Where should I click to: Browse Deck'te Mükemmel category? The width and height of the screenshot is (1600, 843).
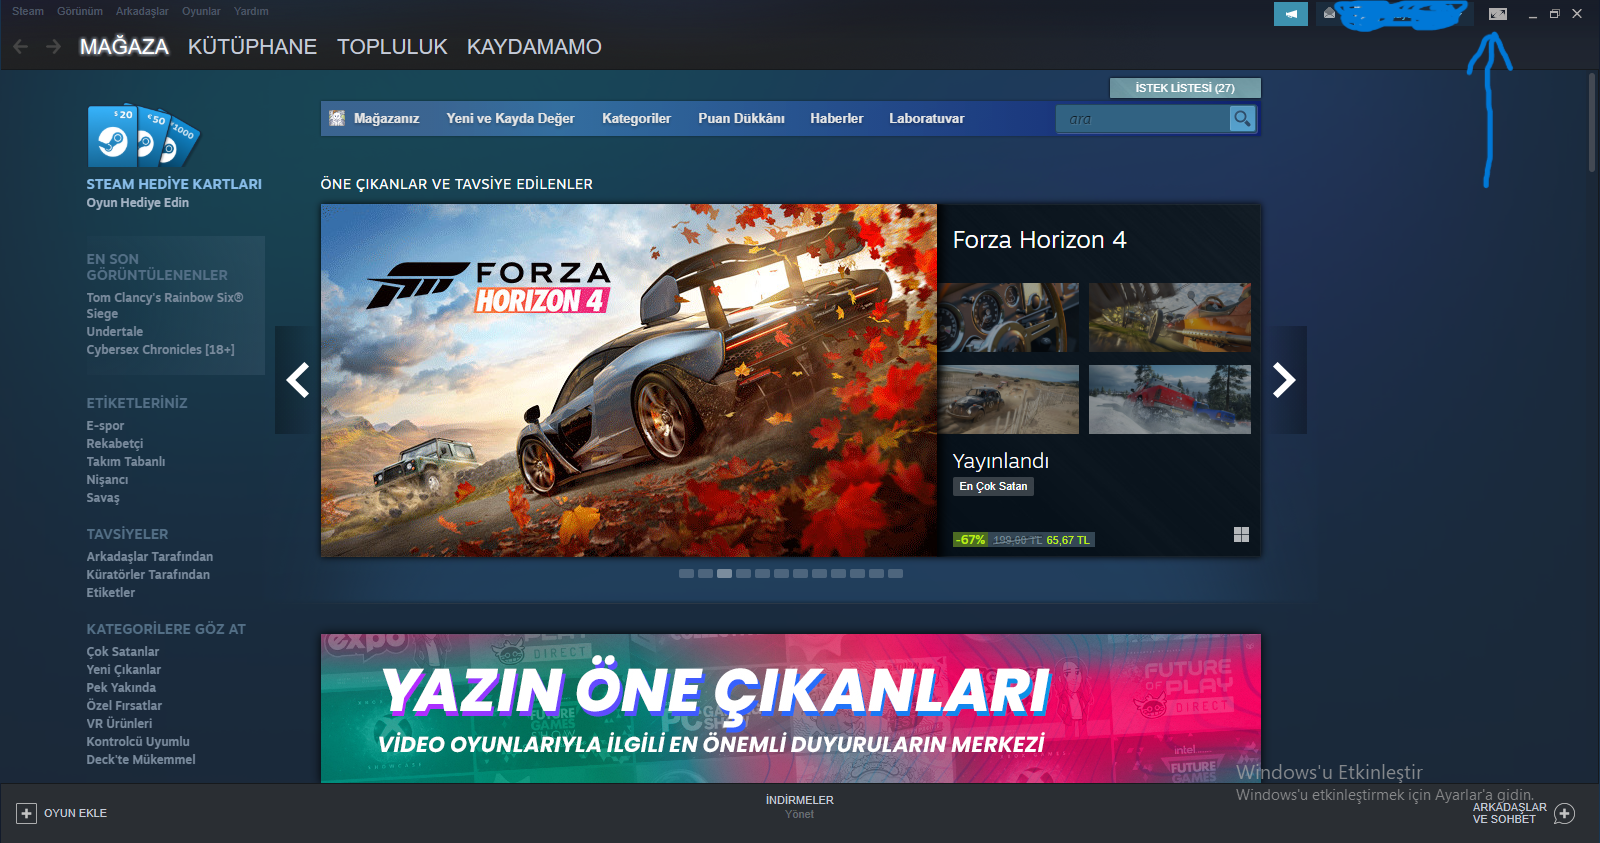point(141,760)
